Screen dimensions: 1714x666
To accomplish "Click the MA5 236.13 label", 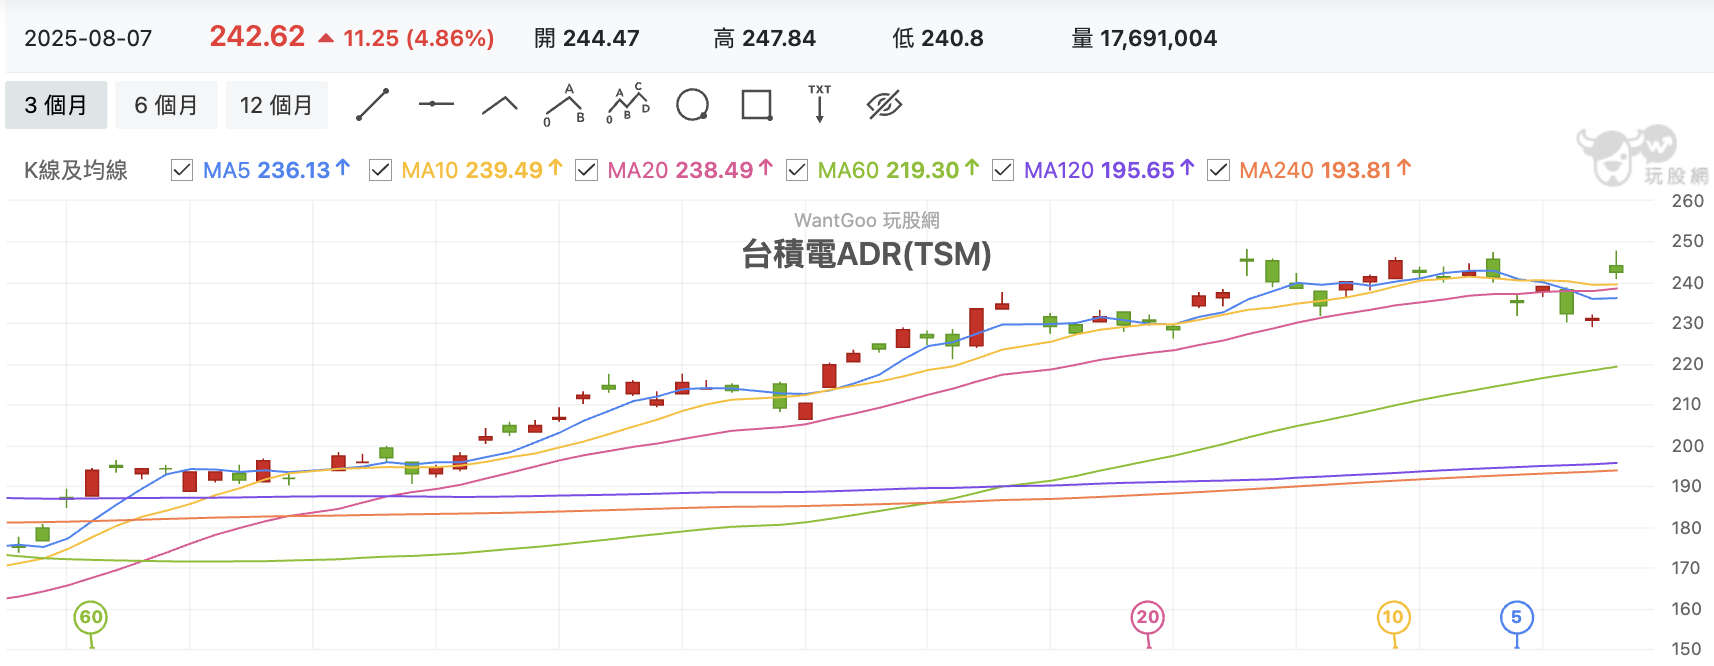I will point(276,170).
